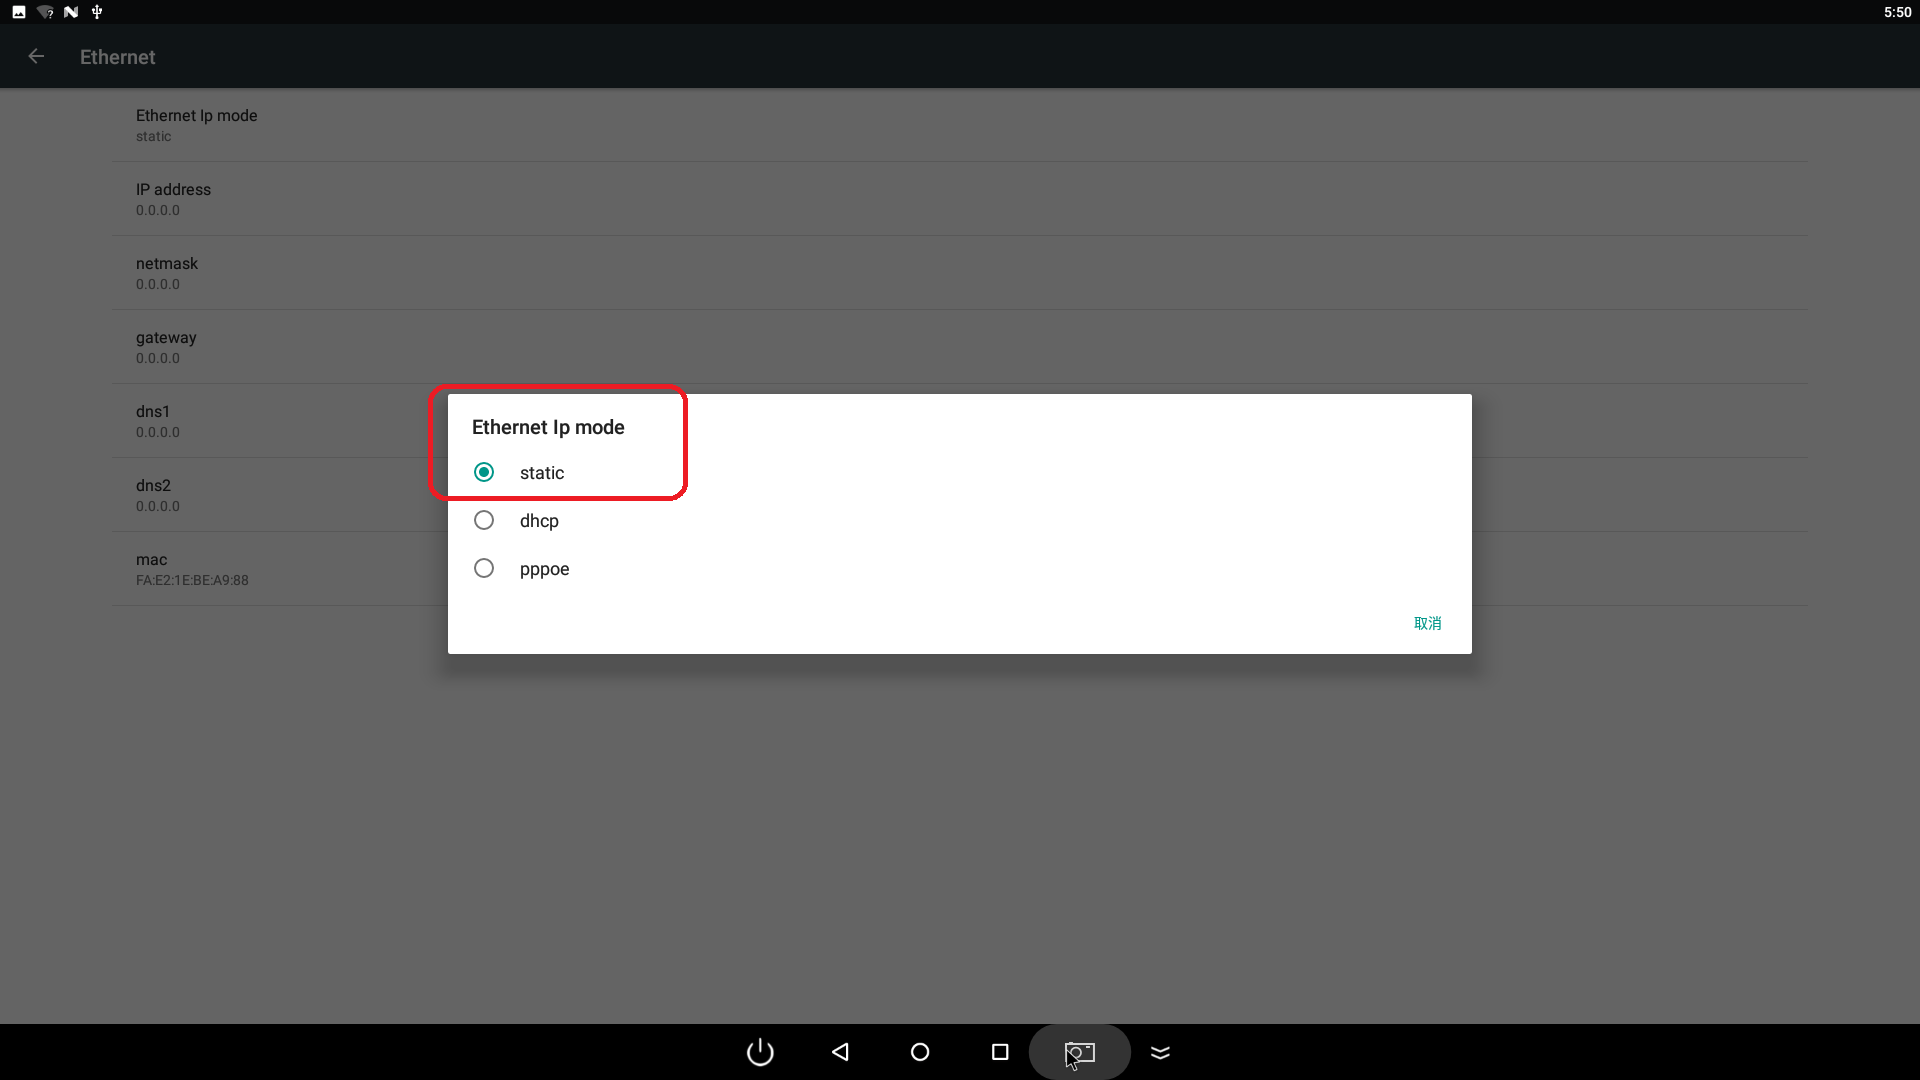Hide navigation bar with double-chevron icon
Viewport: 1920px width, 1080px height.
coord(1160,1052)
